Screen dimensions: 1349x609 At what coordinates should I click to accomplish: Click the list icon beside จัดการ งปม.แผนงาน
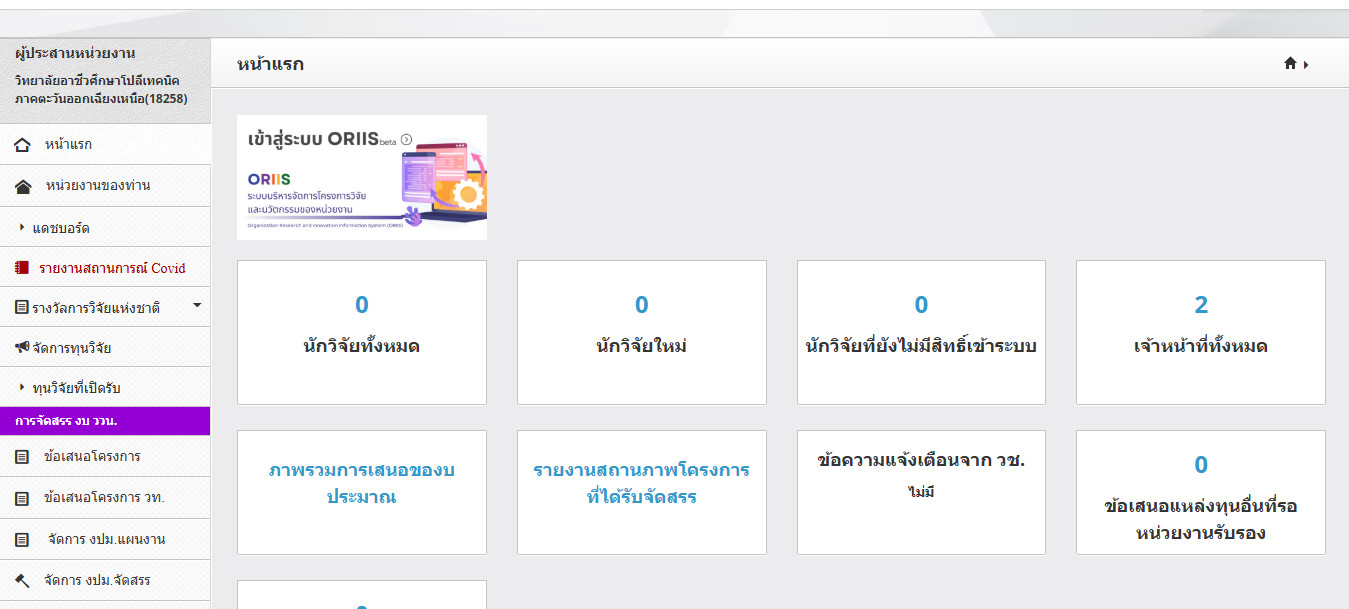click(x=22, y=539)
